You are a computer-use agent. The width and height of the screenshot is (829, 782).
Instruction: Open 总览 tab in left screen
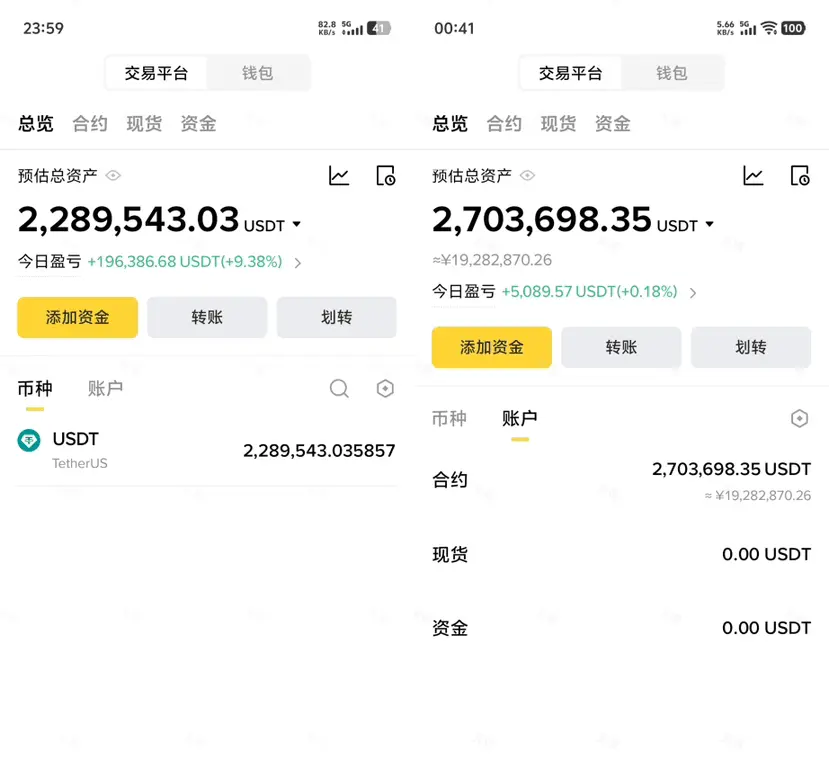pyautogui.click(x=36, y=124)
